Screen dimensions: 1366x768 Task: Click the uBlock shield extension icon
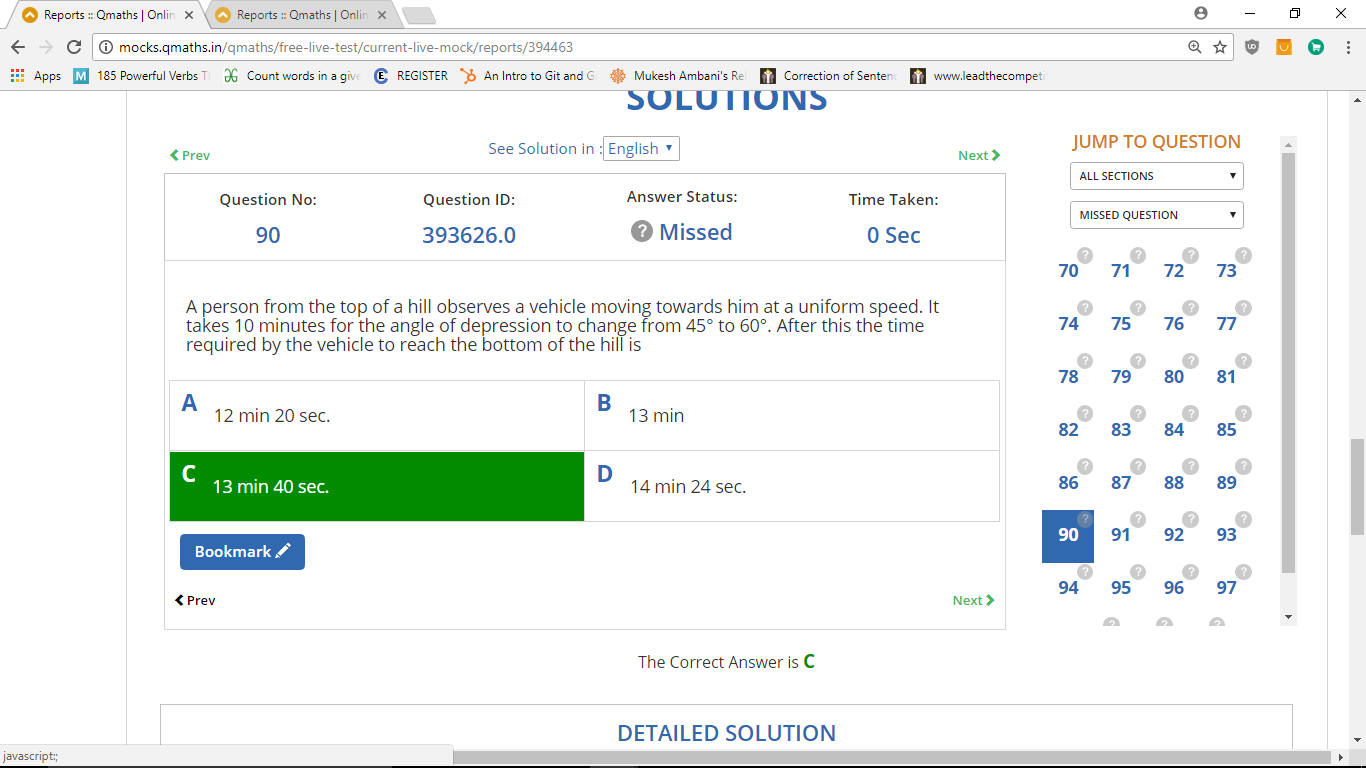1252,47
